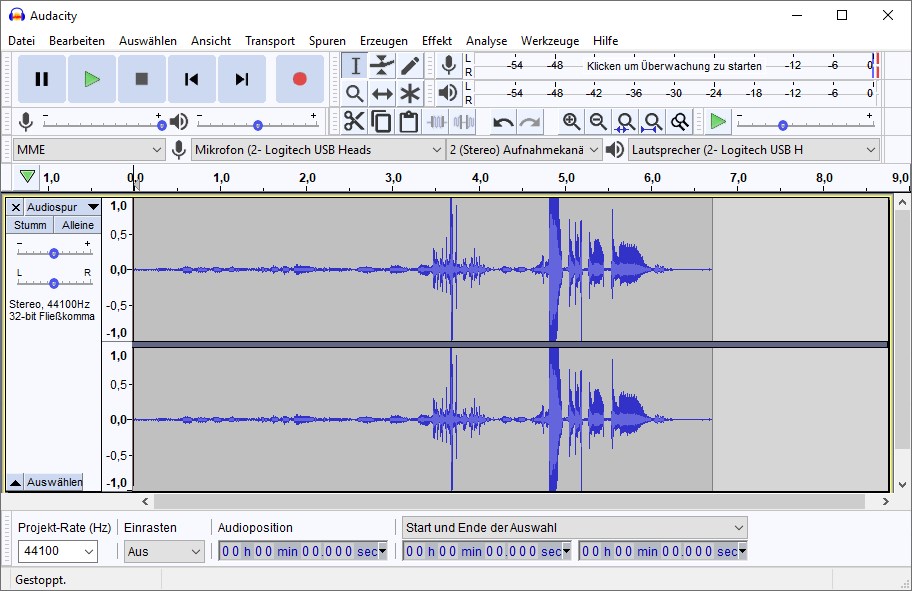This screenshot has width=912, height=591.
Task: Cut selection with scissors icon
Action: click(x=354, y=122)
